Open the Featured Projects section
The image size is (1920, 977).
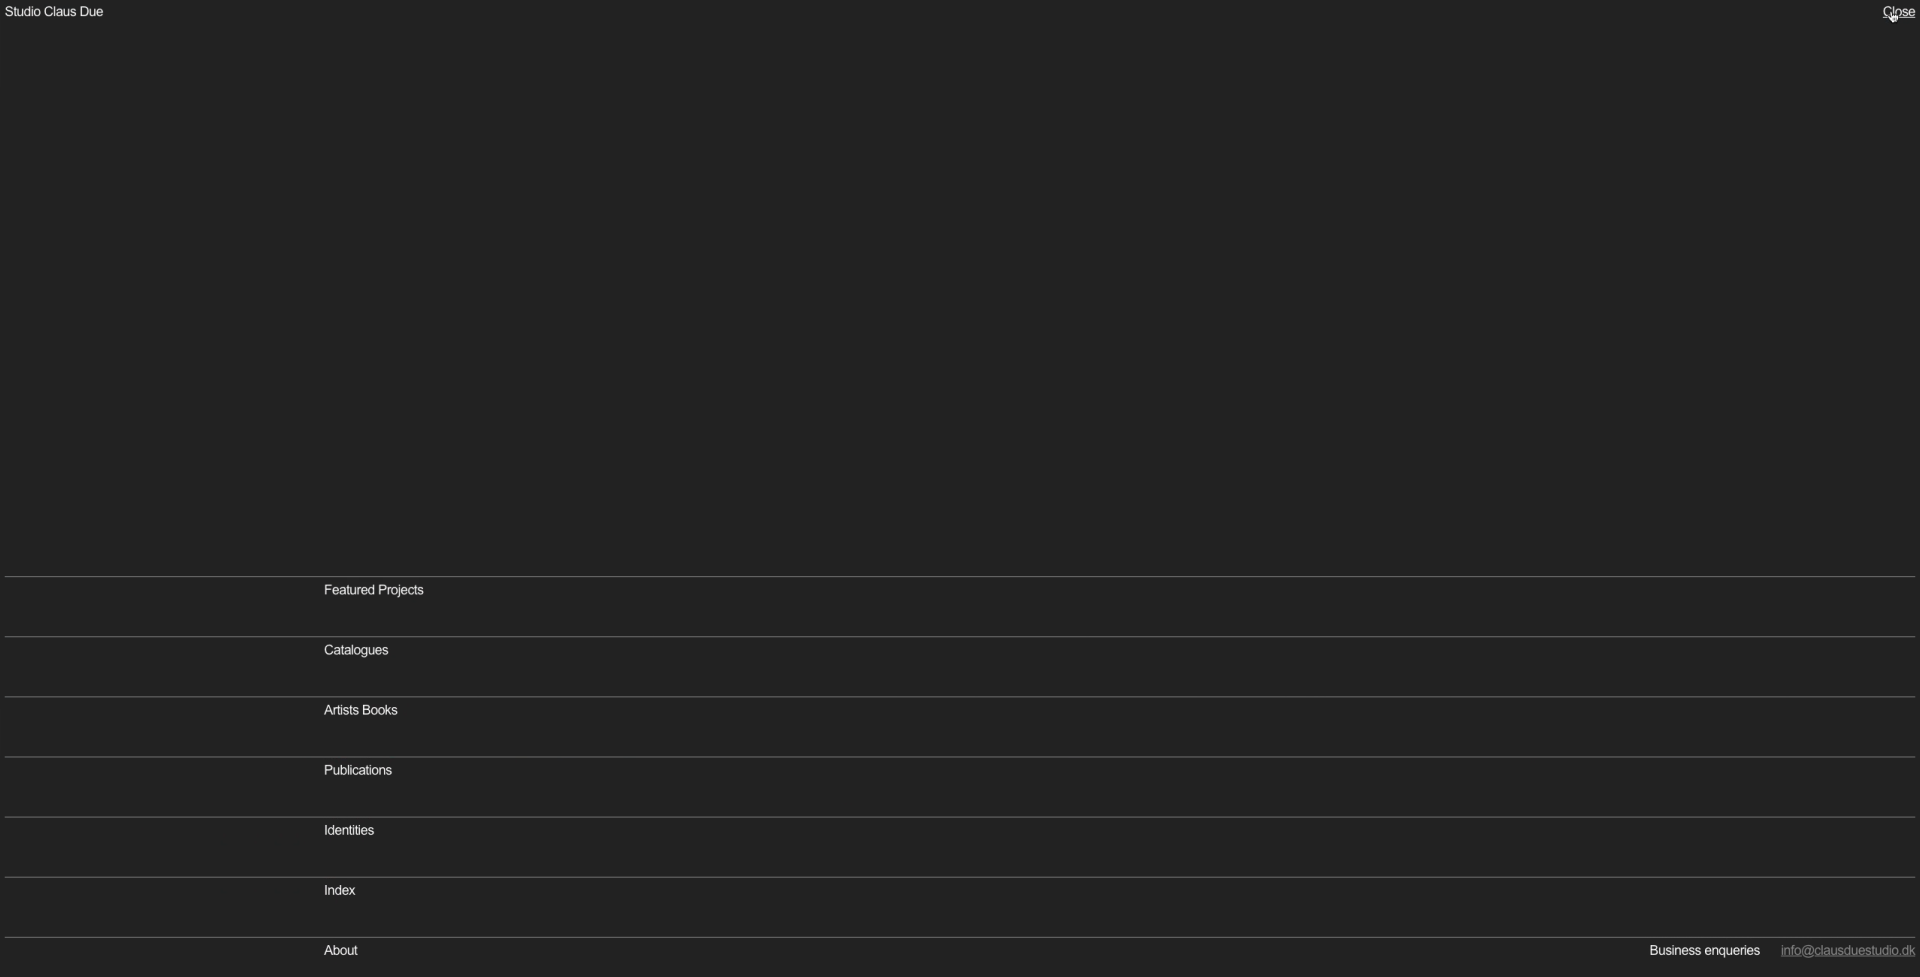pyautogui.click(x=373, y=590)
